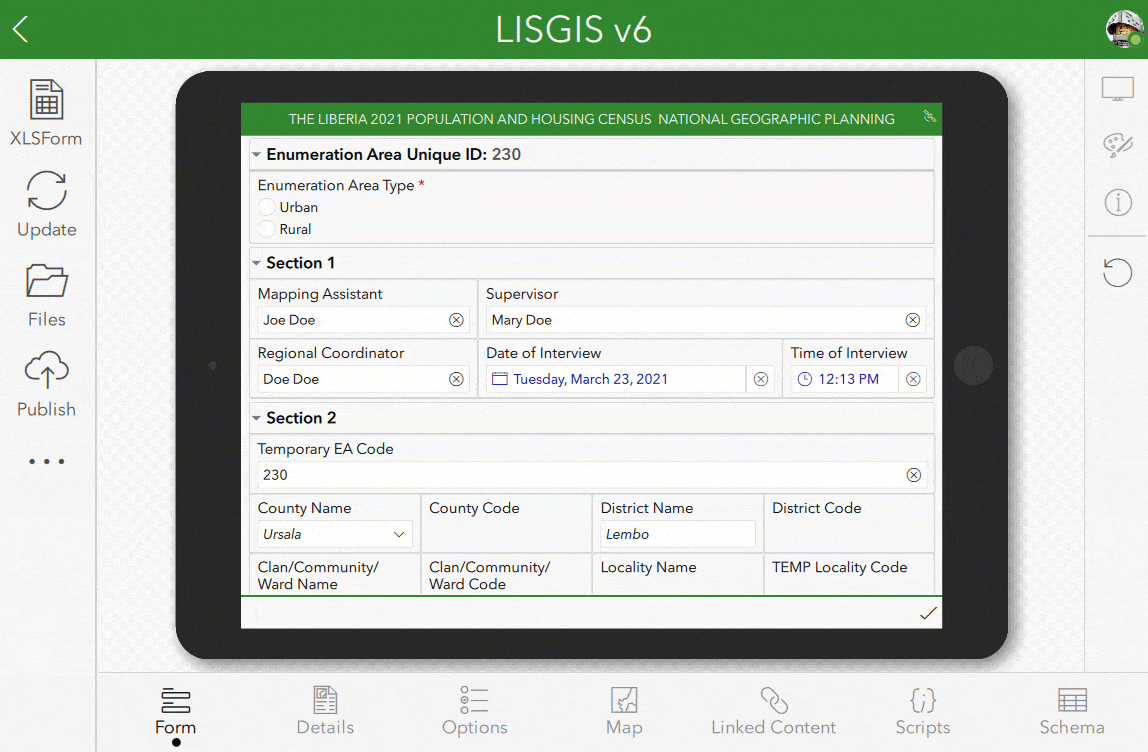Click the census form title banner
1148x752 pixels.
pos(591,119)
